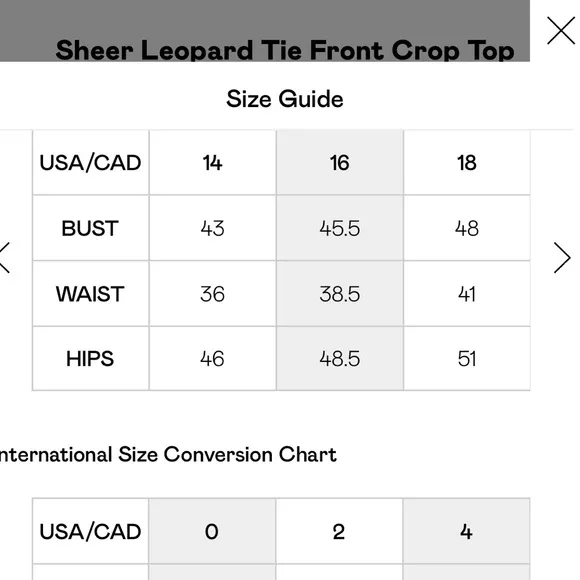
Task: Select the size 16 column header
Action: (x=340, y=163)
